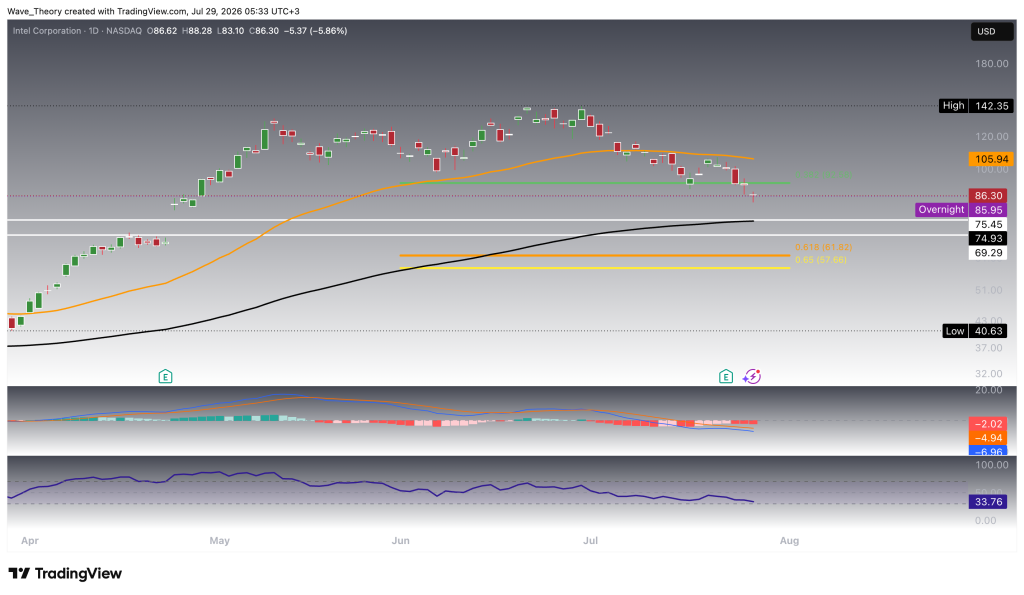Click the 32.00 price axis tick
This screenshot has height=595, width=1024.
[x=988, y=374]
